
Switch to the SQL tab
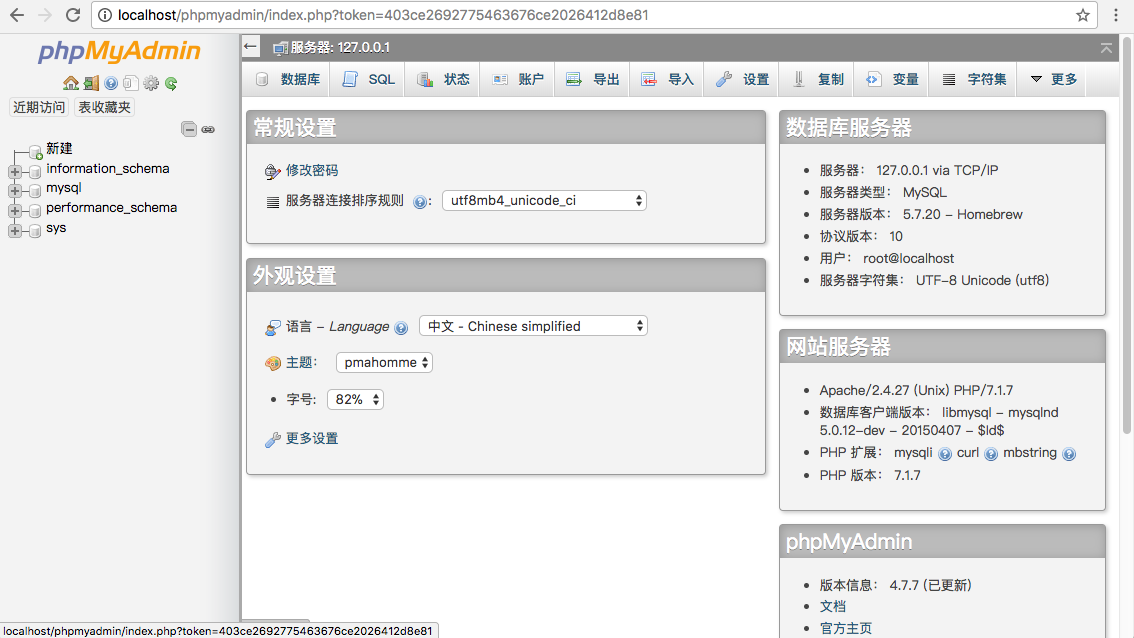tap(368, 80)
